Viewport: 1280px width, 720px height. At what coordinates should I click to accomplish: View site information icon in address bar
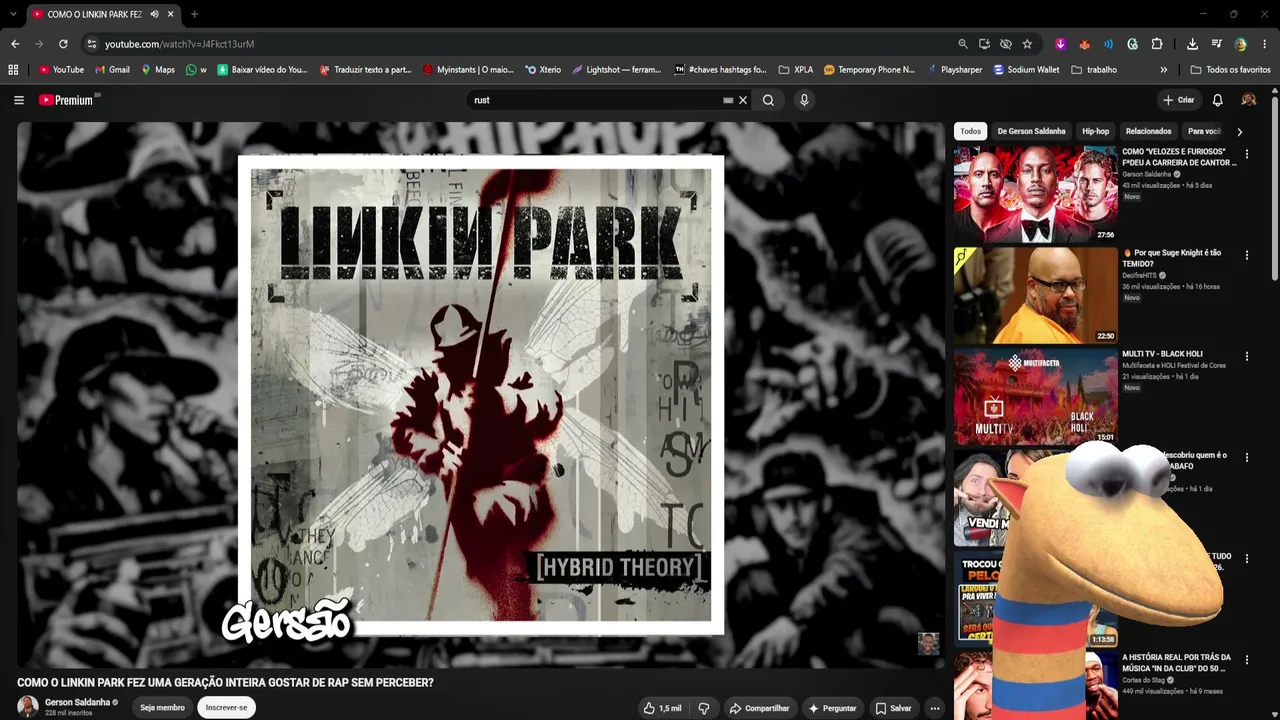(x=91, y=44)
